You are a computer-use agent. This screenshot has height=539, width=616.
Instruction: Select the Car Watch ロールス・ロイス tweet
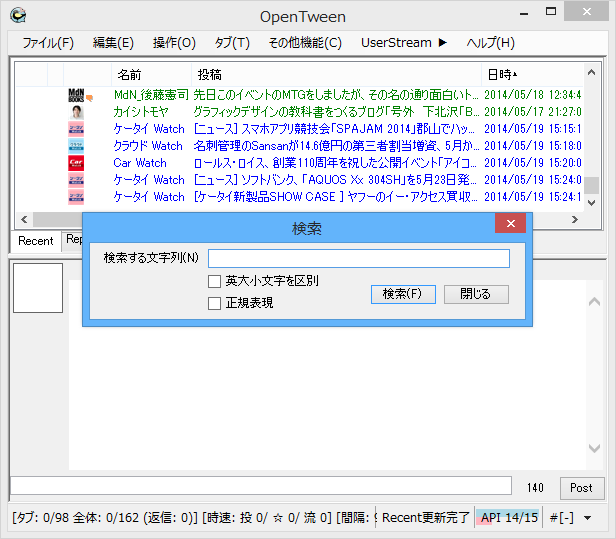click(x=299, y=163)
